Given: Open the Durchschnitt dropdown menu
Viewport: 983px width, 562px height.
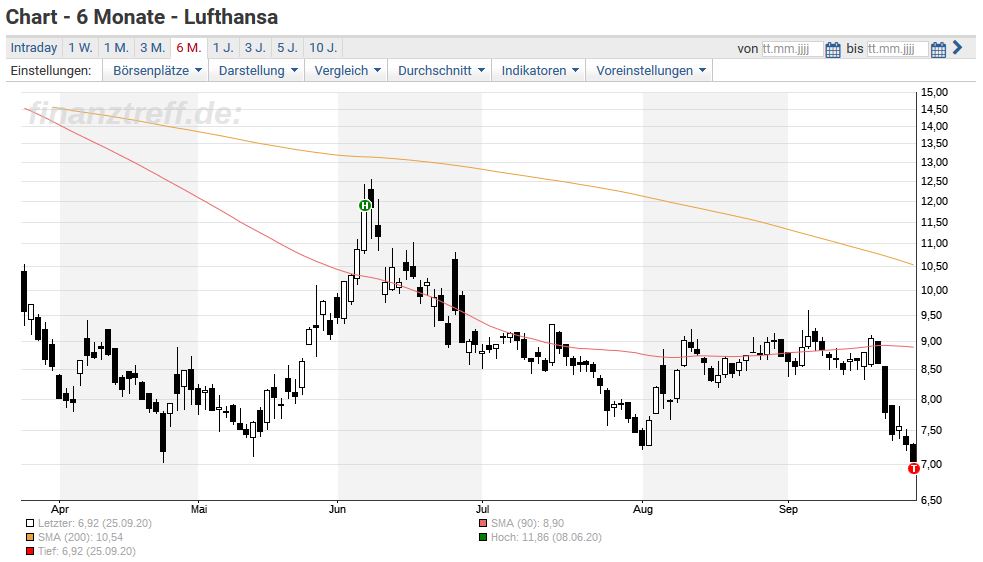Looking at the screenshot, I should point(441,71).
